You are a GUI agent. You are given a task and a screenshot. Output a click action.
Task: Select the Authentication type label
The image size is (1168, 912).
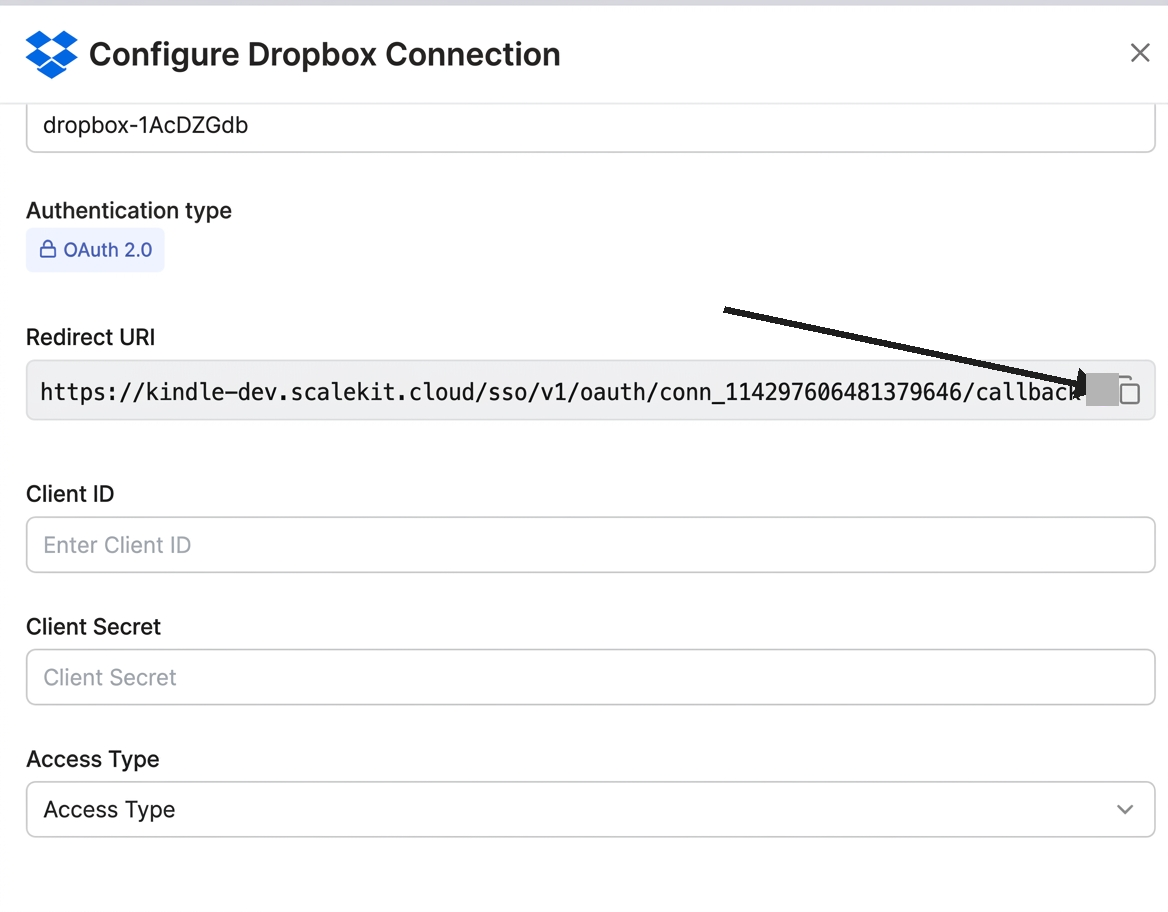[128, 210]
